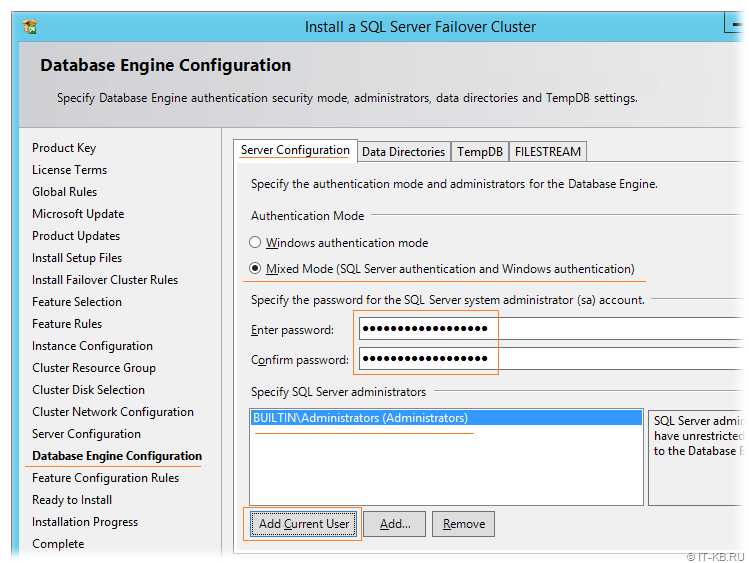Select BUILTIN\Administrators in the administrators list
749x563 pixels.
(360, 418)
